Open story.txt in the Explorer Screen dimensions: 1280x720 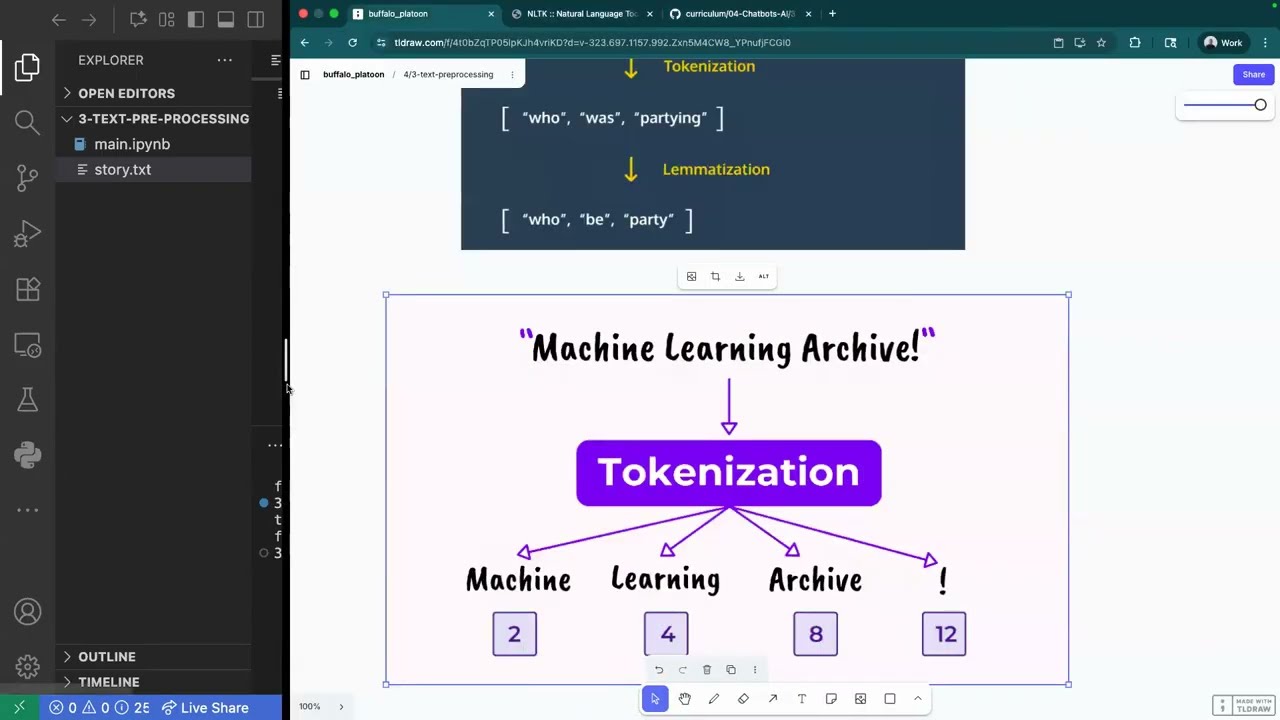pos(122,170)
